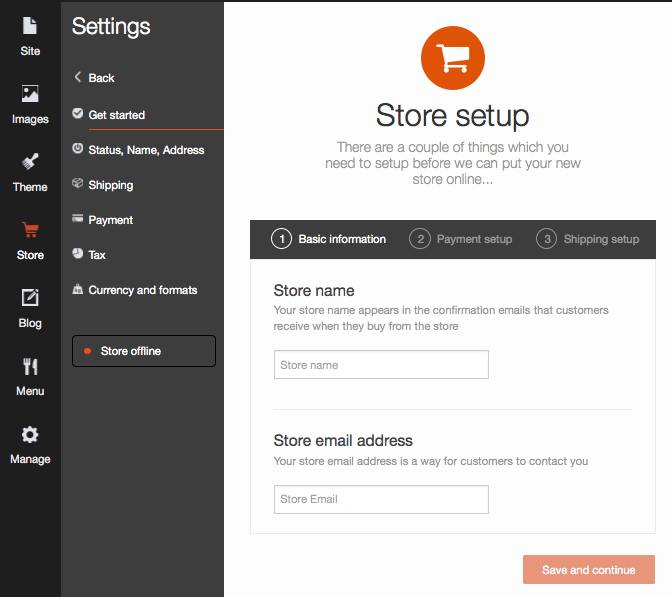This screenshot has height=597, width=672.
Task: Open the Images section icon
Action: pos(30,94)
